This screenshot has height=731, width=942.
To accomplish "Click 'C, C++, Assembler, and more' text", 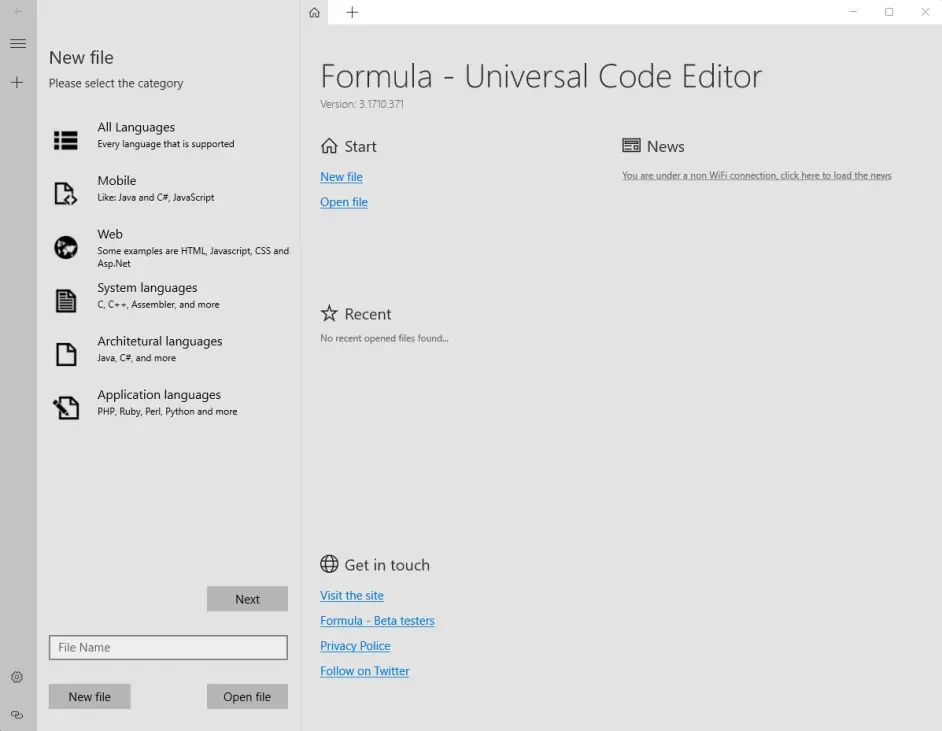I will point(158,305).
